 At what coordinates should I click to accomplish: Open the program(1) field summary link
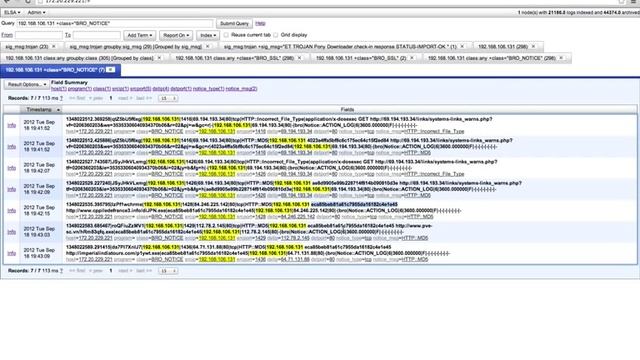click(x=80, y=89)
